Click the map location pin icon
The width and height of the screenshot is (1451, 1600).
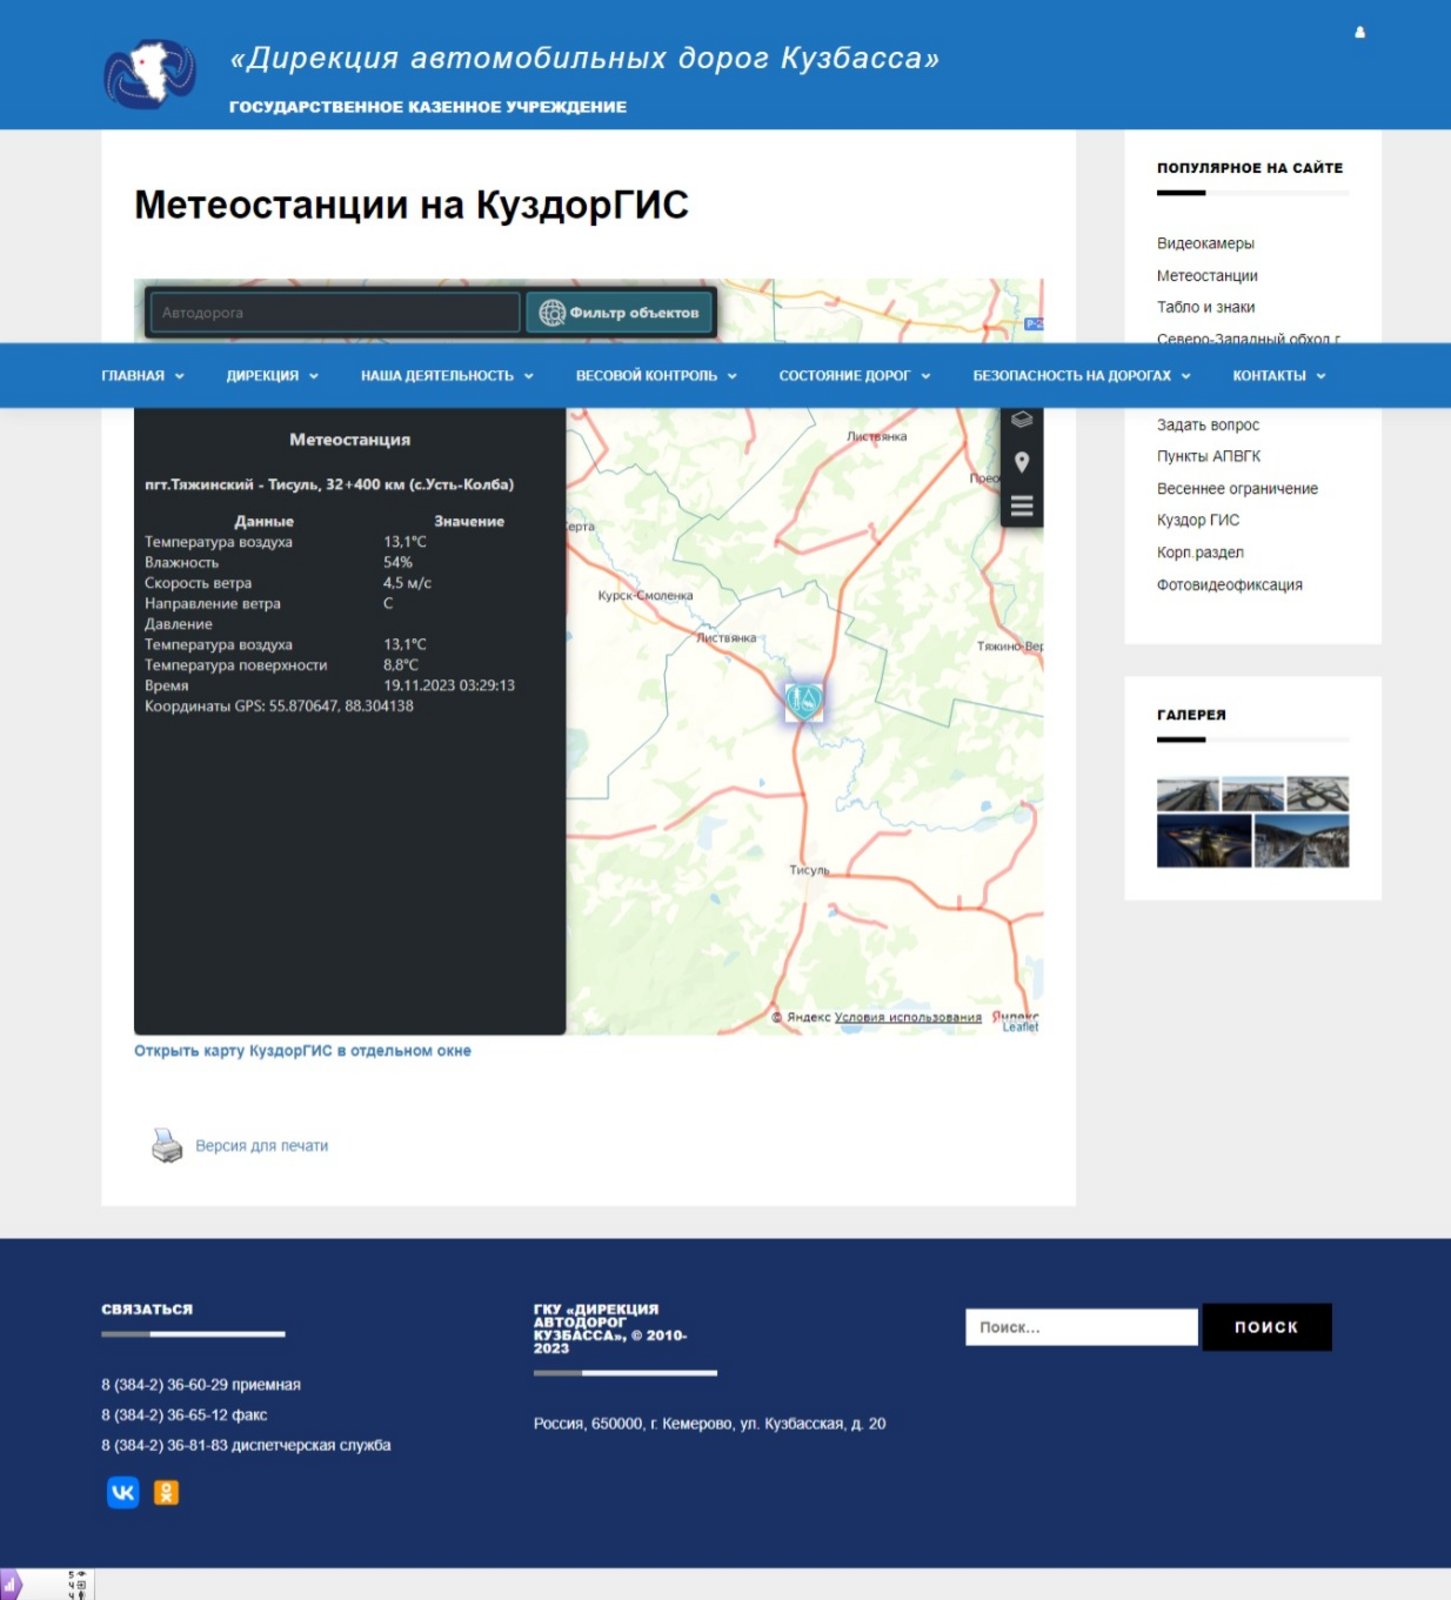[x=1021, y=462]
